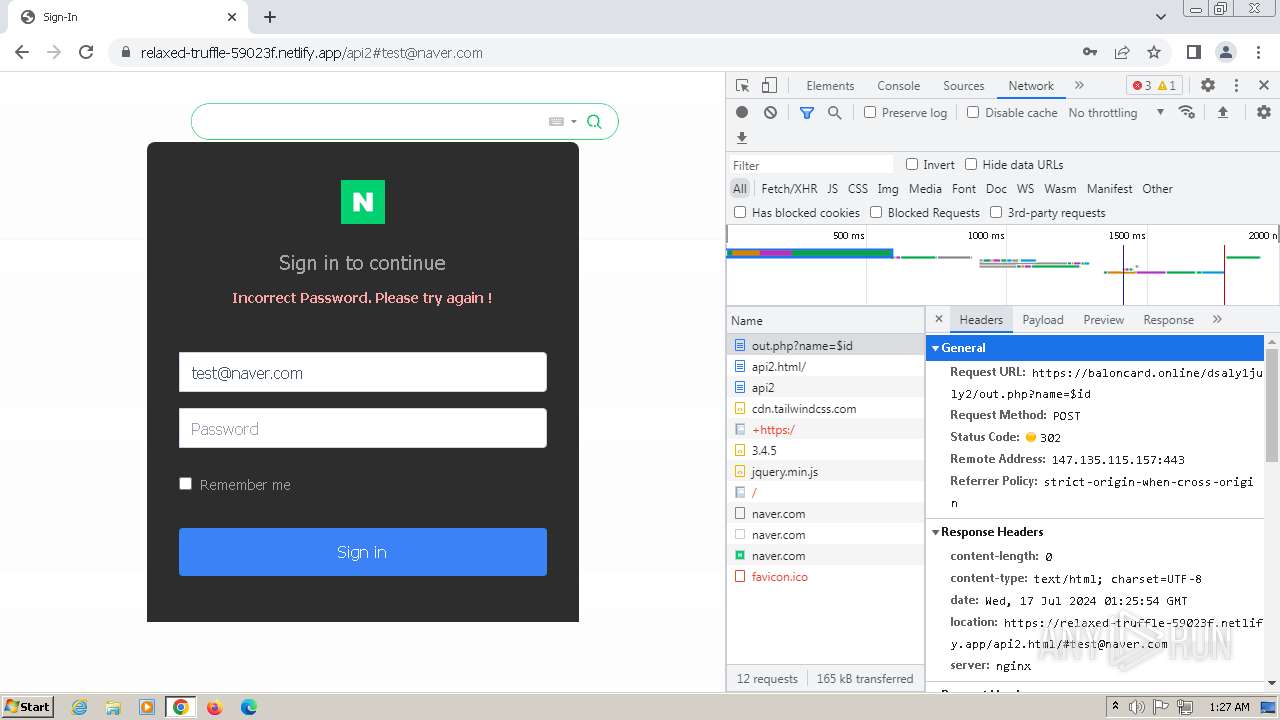Select the jquery.min.js request

[826, 472]
